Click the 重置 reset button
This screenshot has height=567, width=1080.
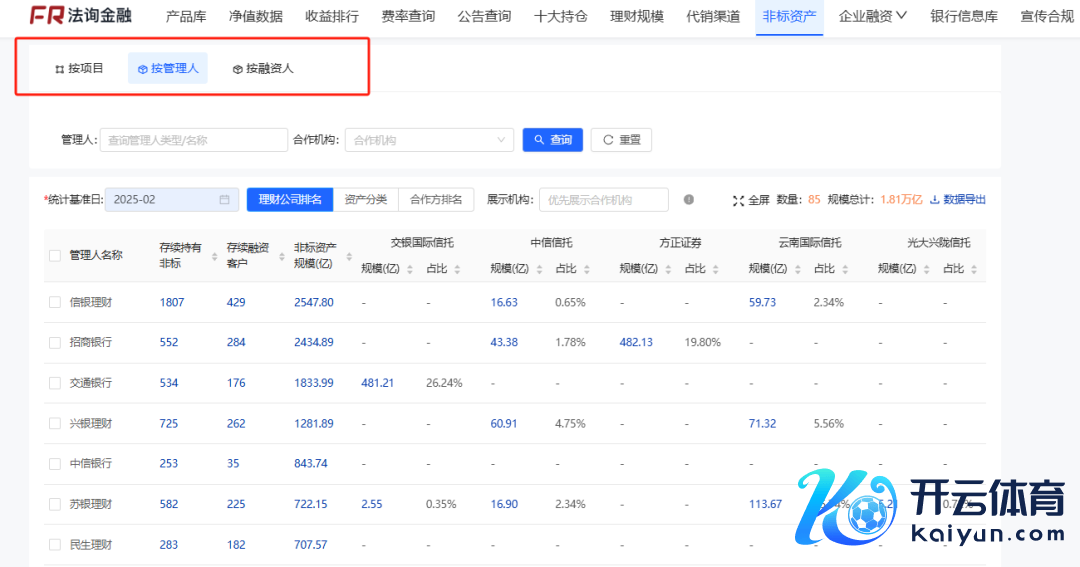[x=621, y=140]
